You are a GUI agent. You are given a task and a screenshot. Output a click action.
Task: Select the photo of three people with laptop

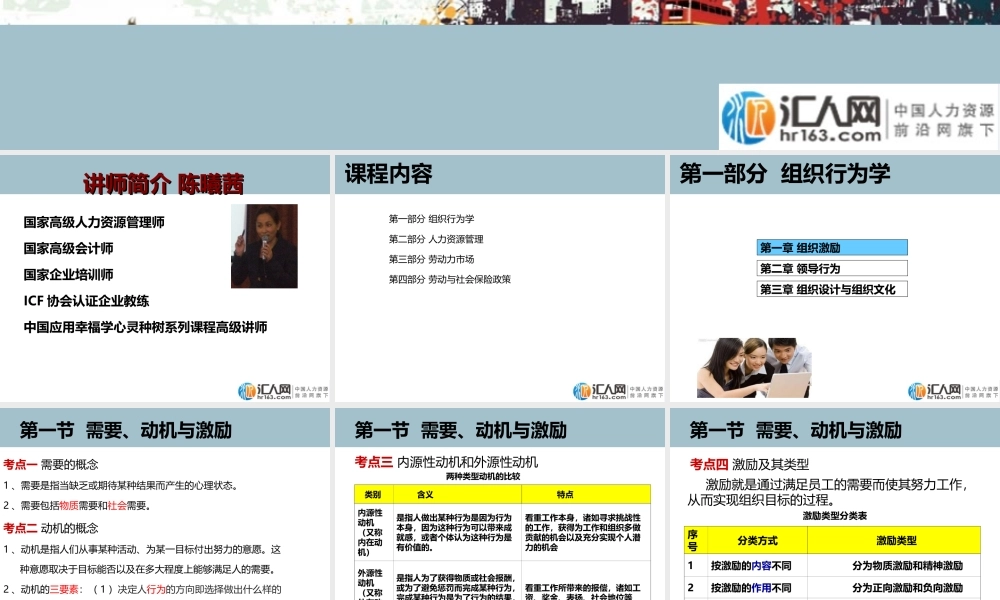754,368
